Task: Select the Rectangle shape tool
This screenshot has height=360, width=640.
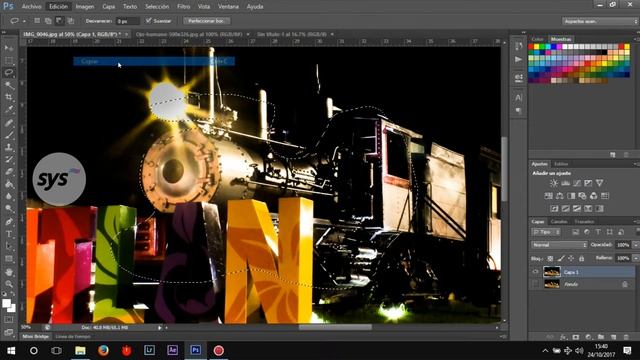Action: coord(9,259)
